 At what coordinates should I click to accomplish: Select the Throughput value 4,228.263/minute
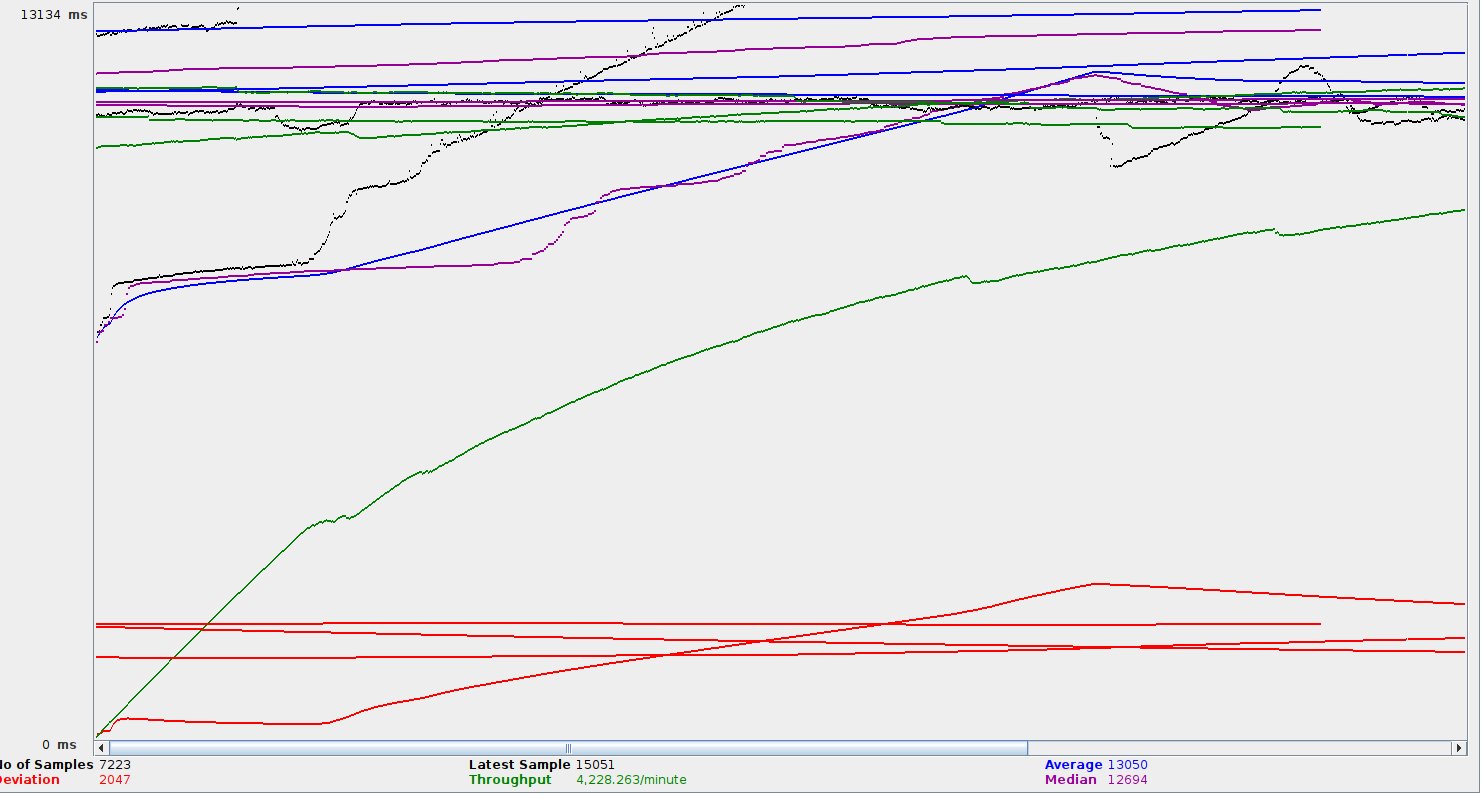click(631, 780)
